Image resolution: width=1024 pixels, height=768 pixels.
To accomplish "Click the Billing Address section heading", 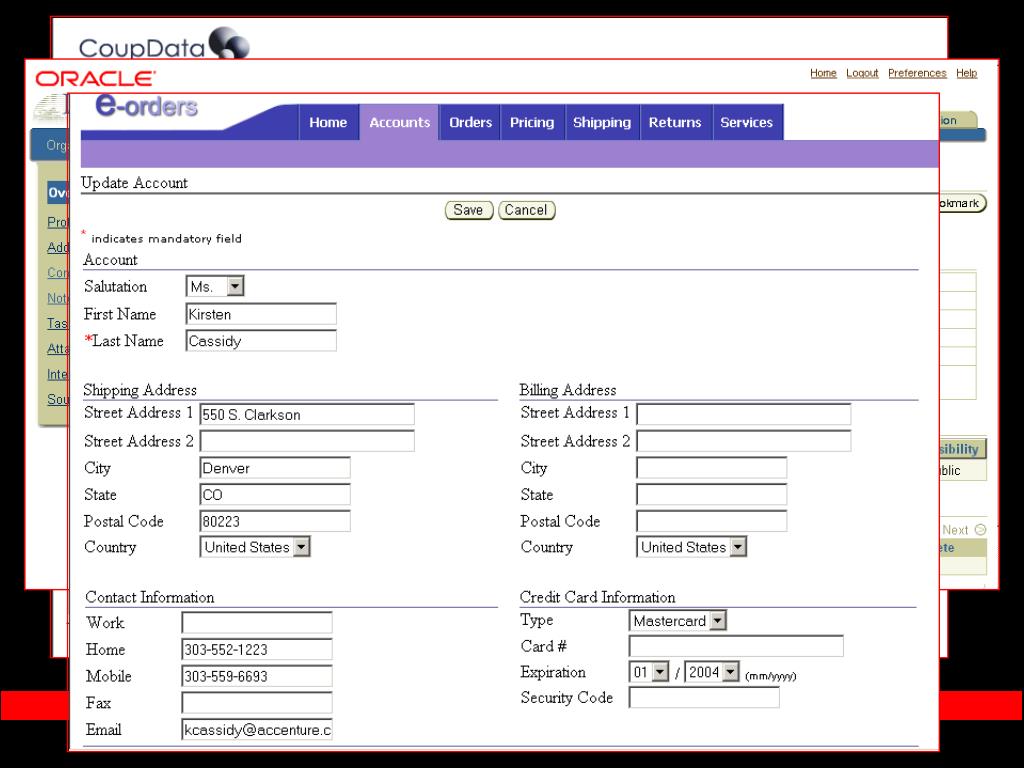I will point(568,390).
